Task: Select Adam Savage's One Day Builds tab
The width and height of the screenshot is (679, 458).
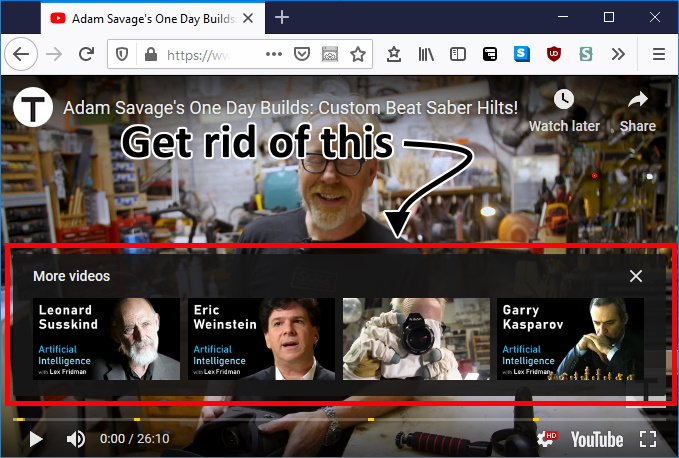Action: 153,18
